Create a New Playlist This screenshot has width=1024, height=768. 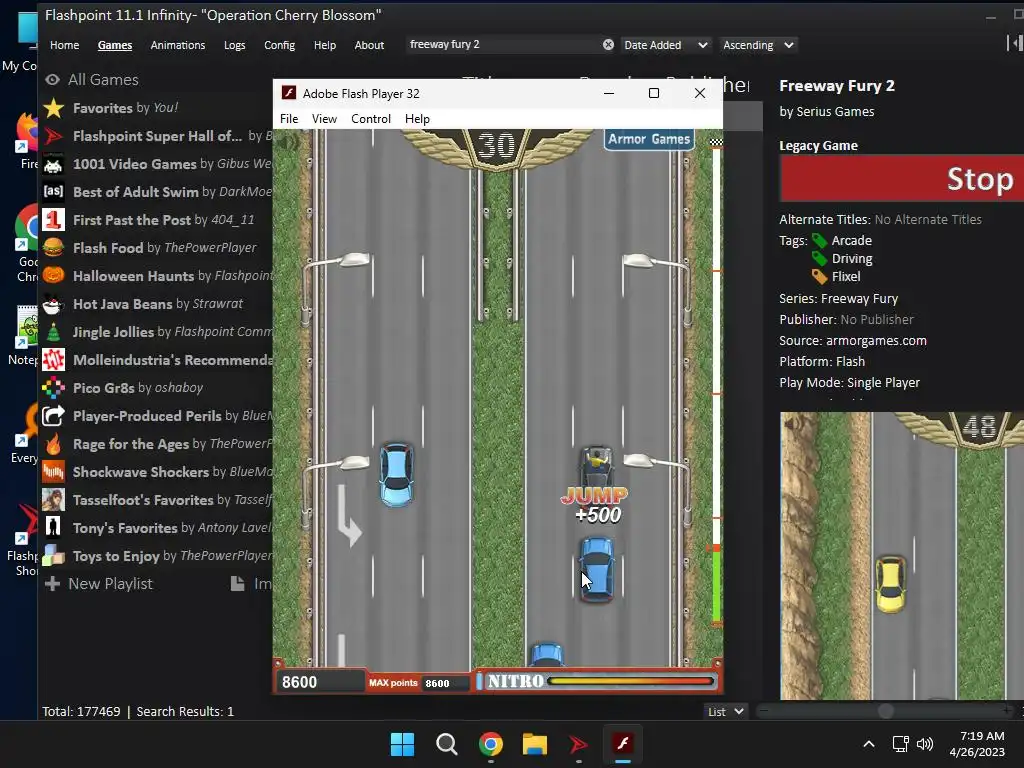coord(99,584)
